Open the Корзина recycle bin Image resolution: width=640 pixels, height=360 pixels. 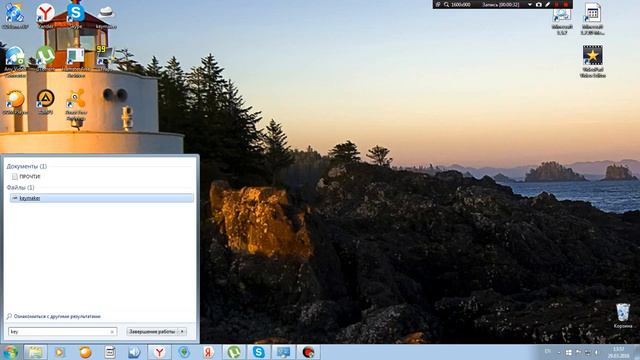[x=623, y=315]
